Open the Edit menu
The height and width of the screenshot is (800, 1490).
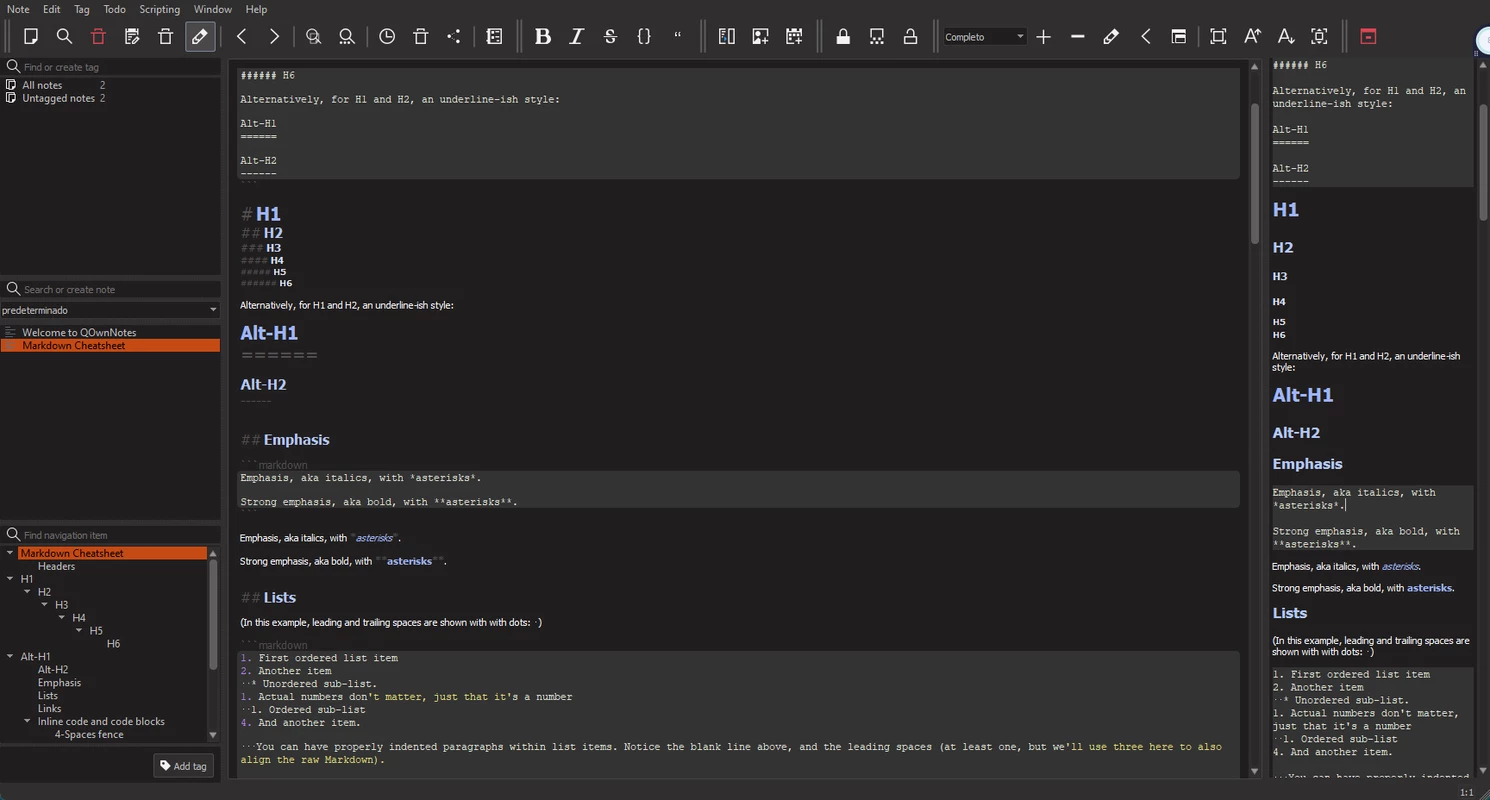[x=51, y=9]
